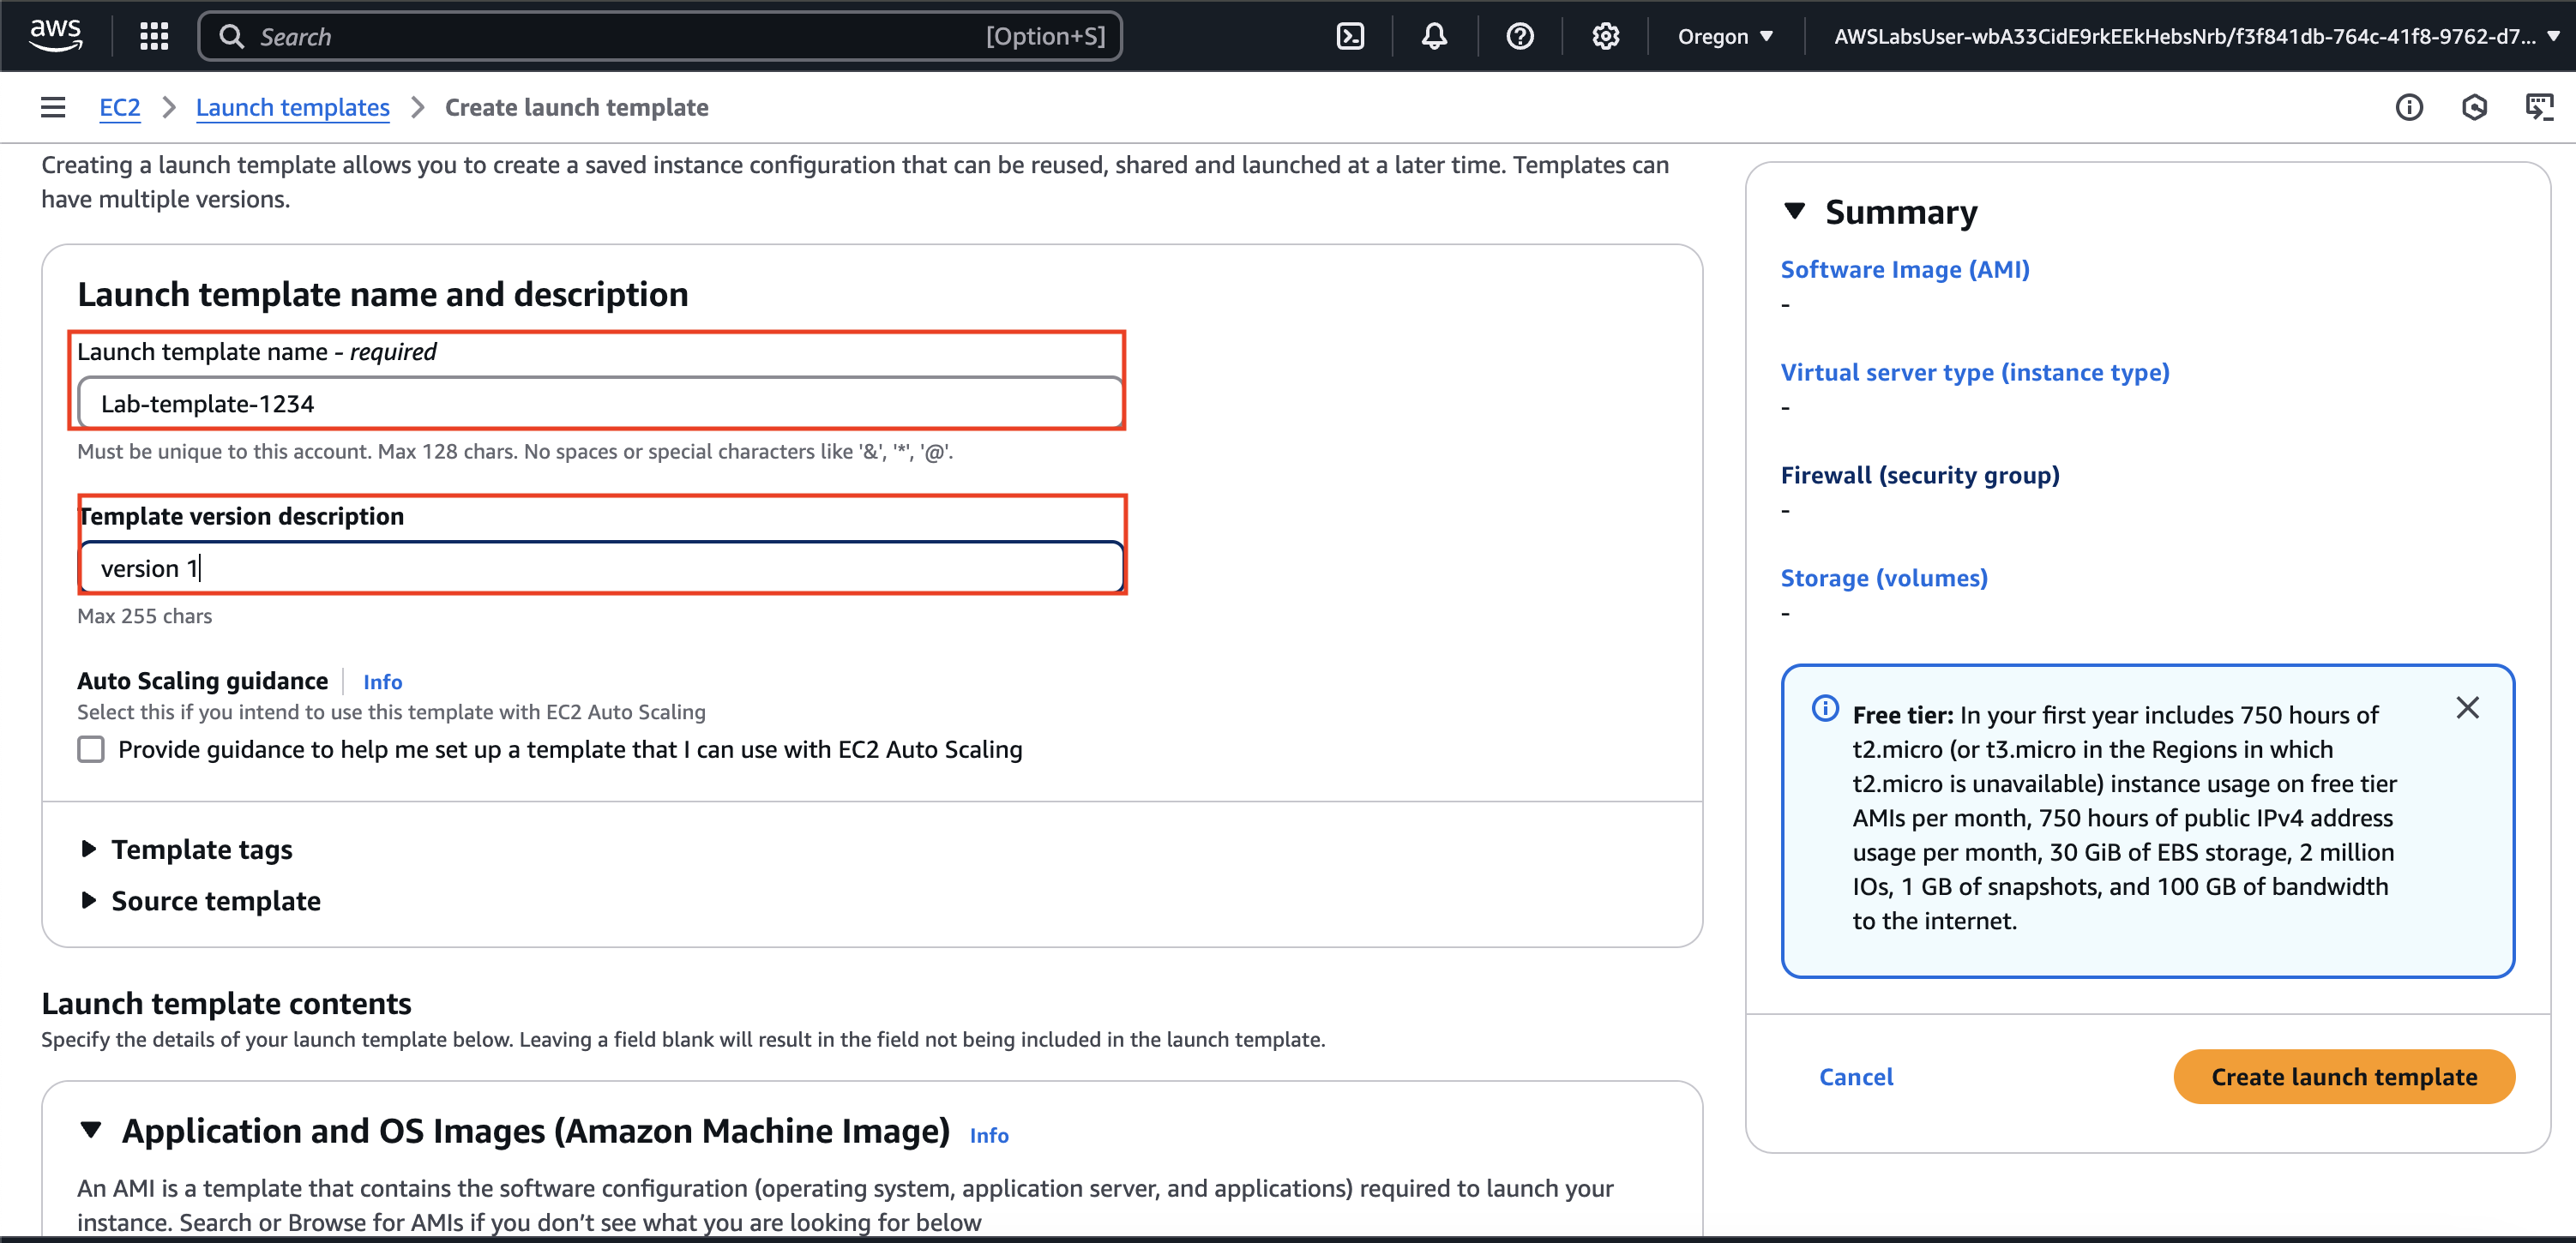Click Create launch template button
The image size is (2576, 1243).
(2344, 1077)
